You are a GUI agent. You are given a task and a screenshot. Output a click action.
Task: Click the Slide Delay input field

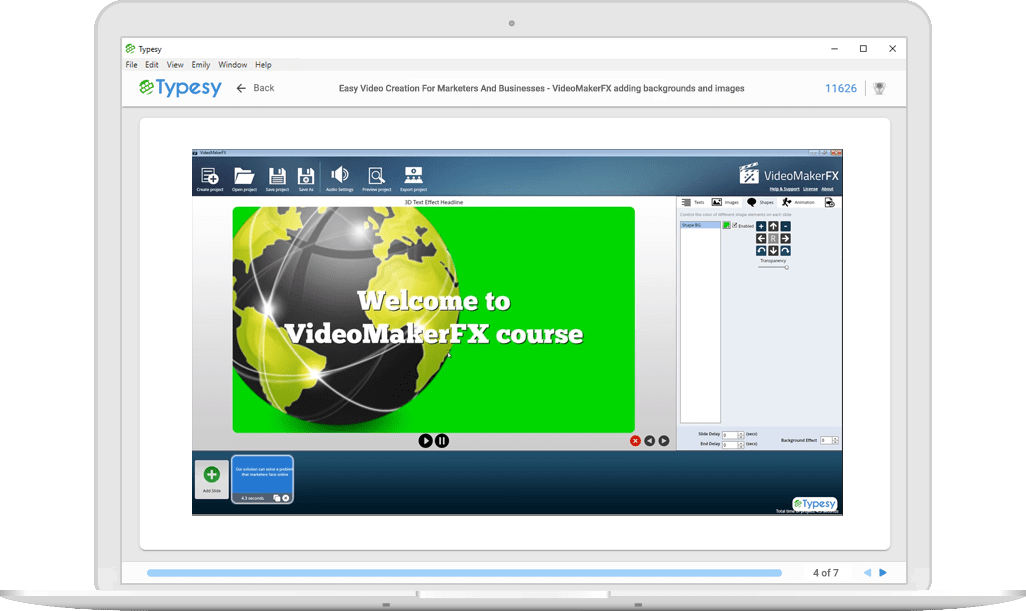[x=730, y=434]
